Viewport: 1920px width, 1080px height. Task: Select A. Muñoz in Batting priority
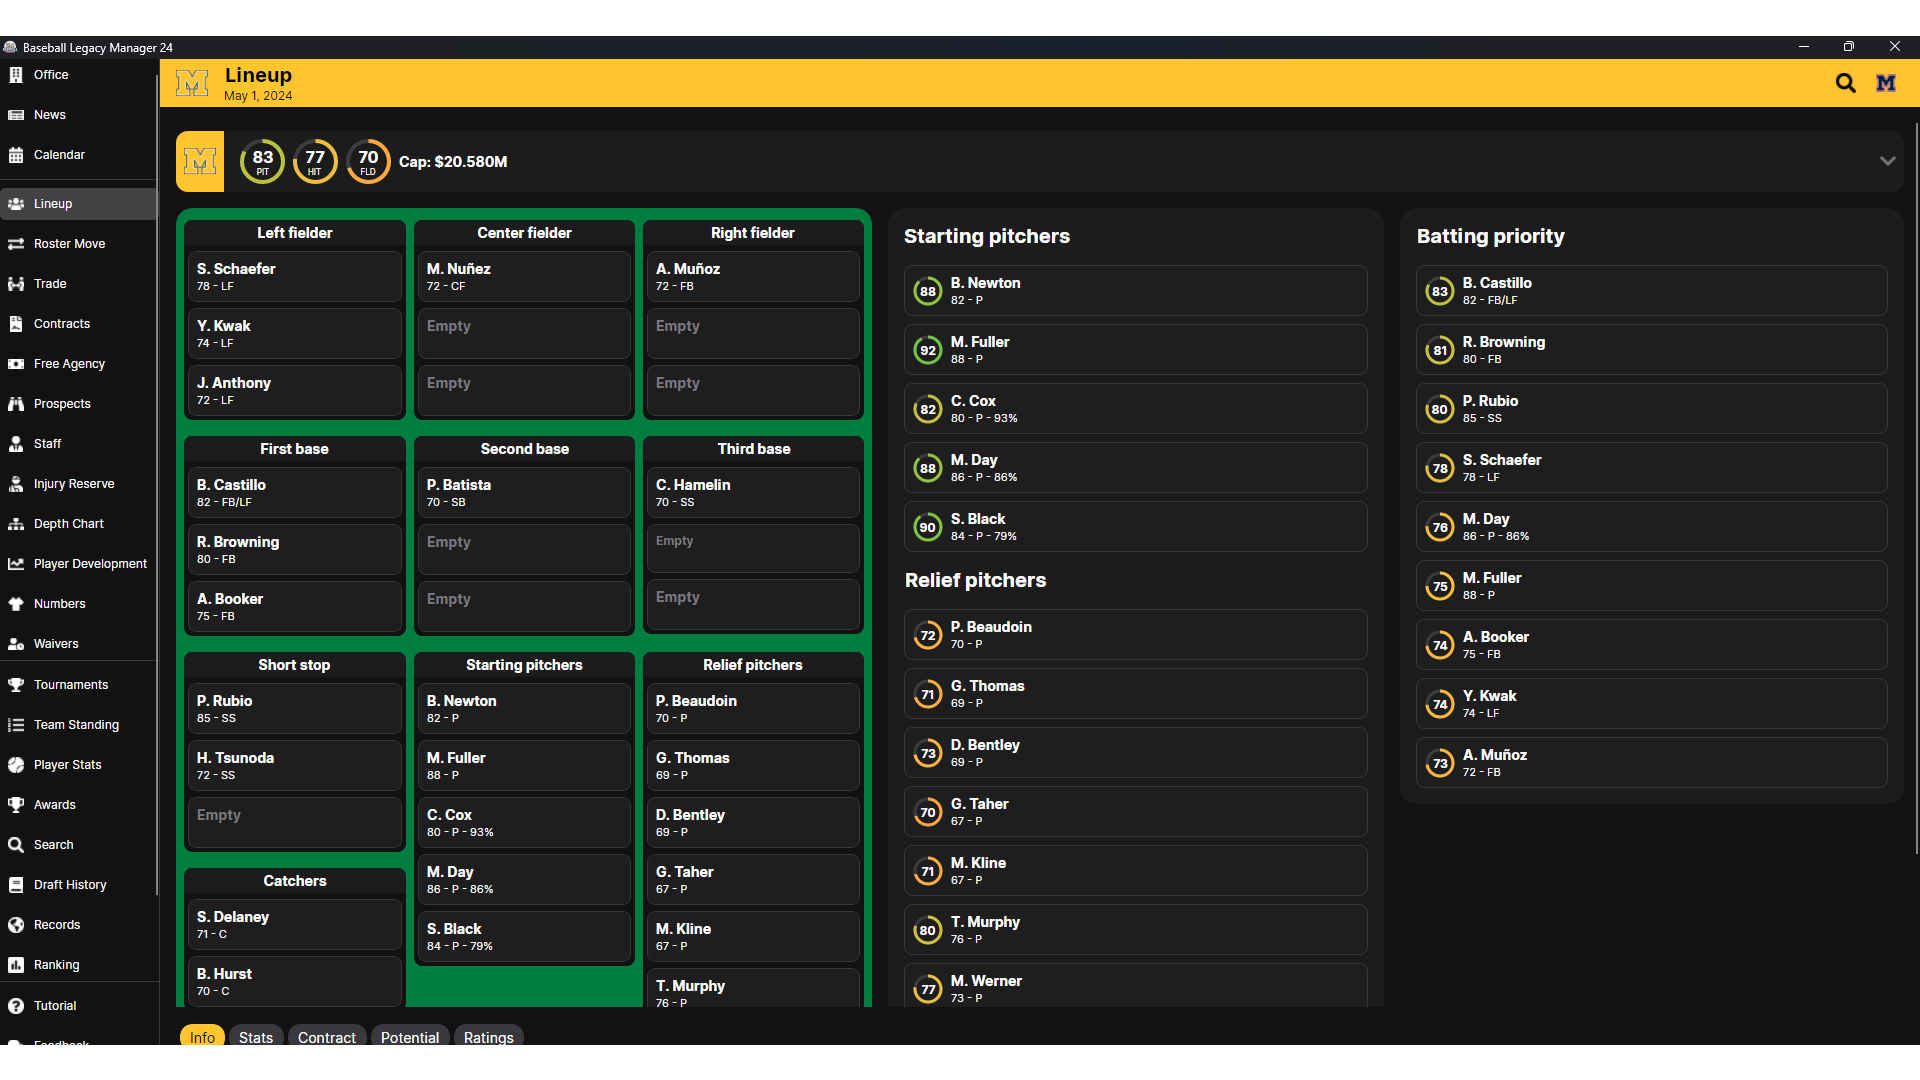pos(1652,763)
